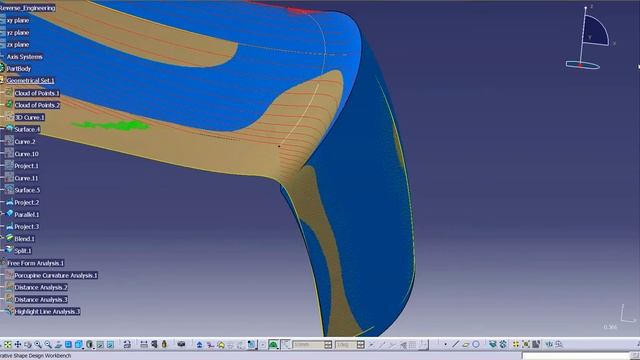This screenshot has width=640, height=360.
Task: Click the Measure Item icon
Action: [154, 344]
